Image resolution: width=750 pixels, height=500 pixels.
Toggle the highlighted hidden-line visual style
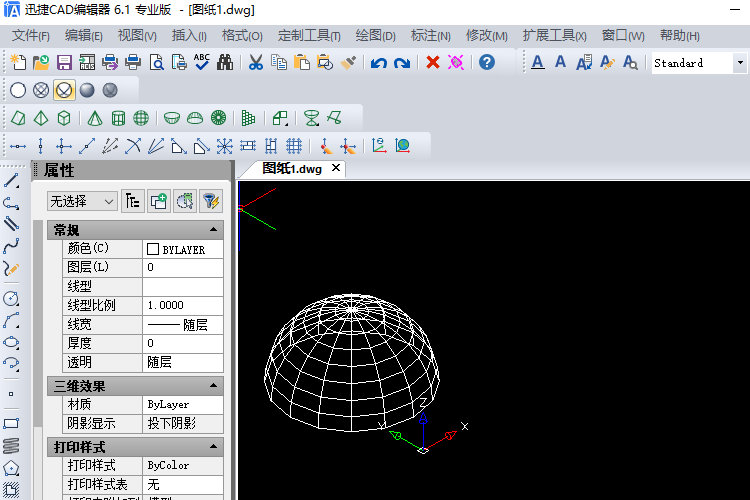coord(64,90)
